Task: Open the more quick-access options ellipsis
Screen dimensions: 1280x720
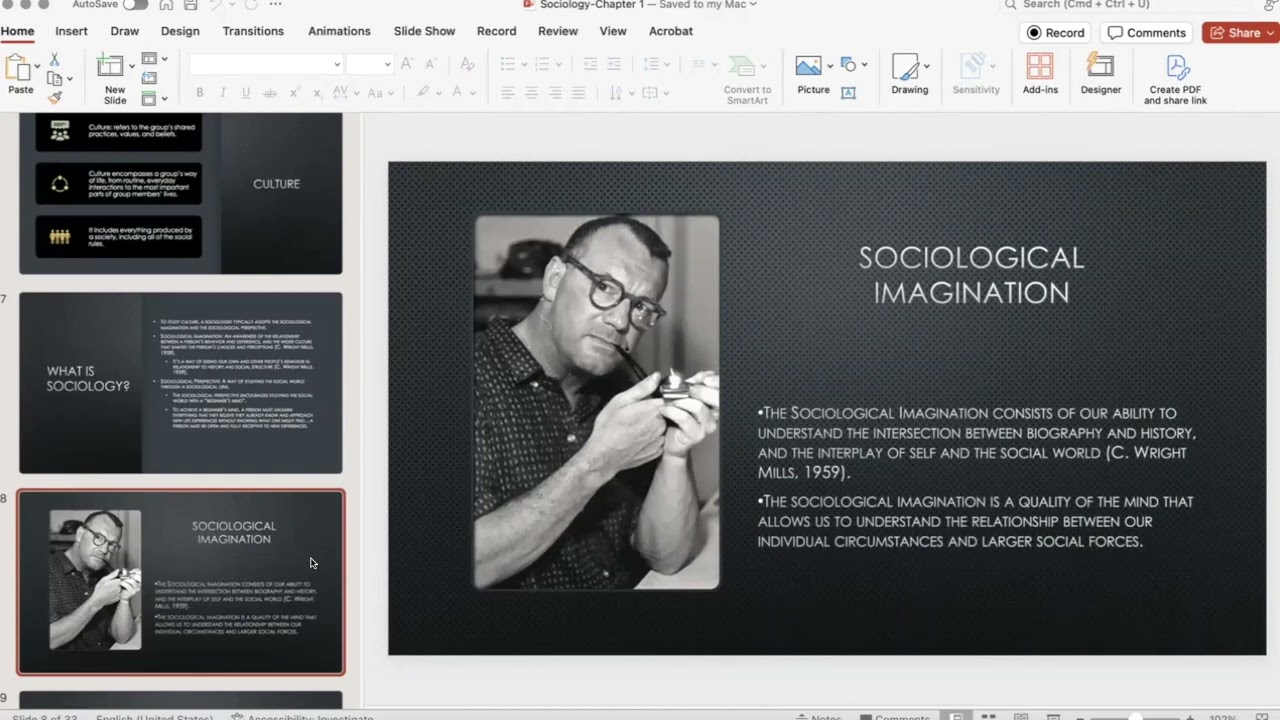Action: coord(275,4)
